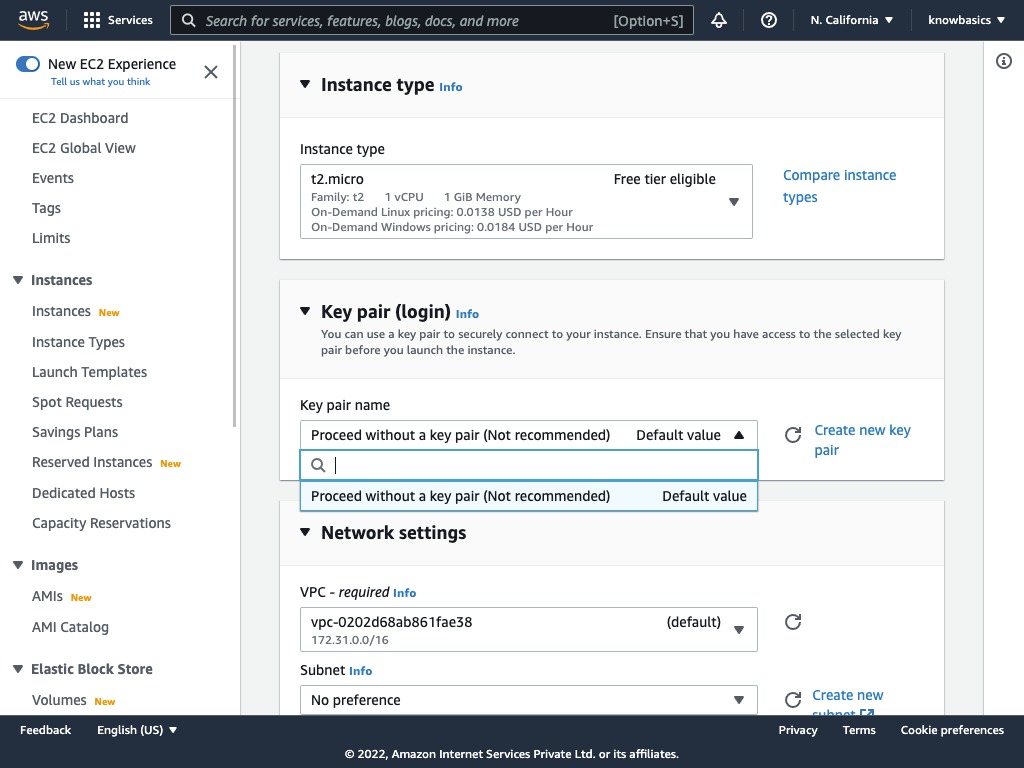Open Reserved Instances page
Screen dimensions: 1024x768
[x=92, y=462]
